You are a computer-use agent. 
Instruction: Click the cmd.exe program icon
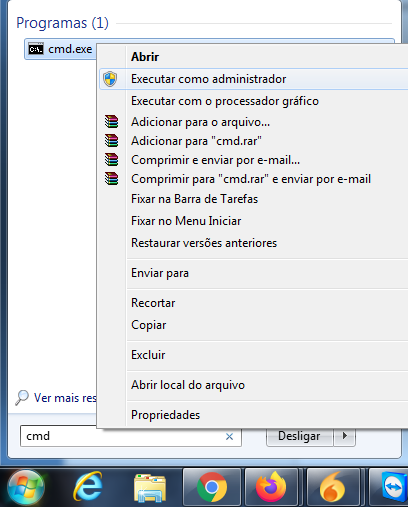[36, 49]
